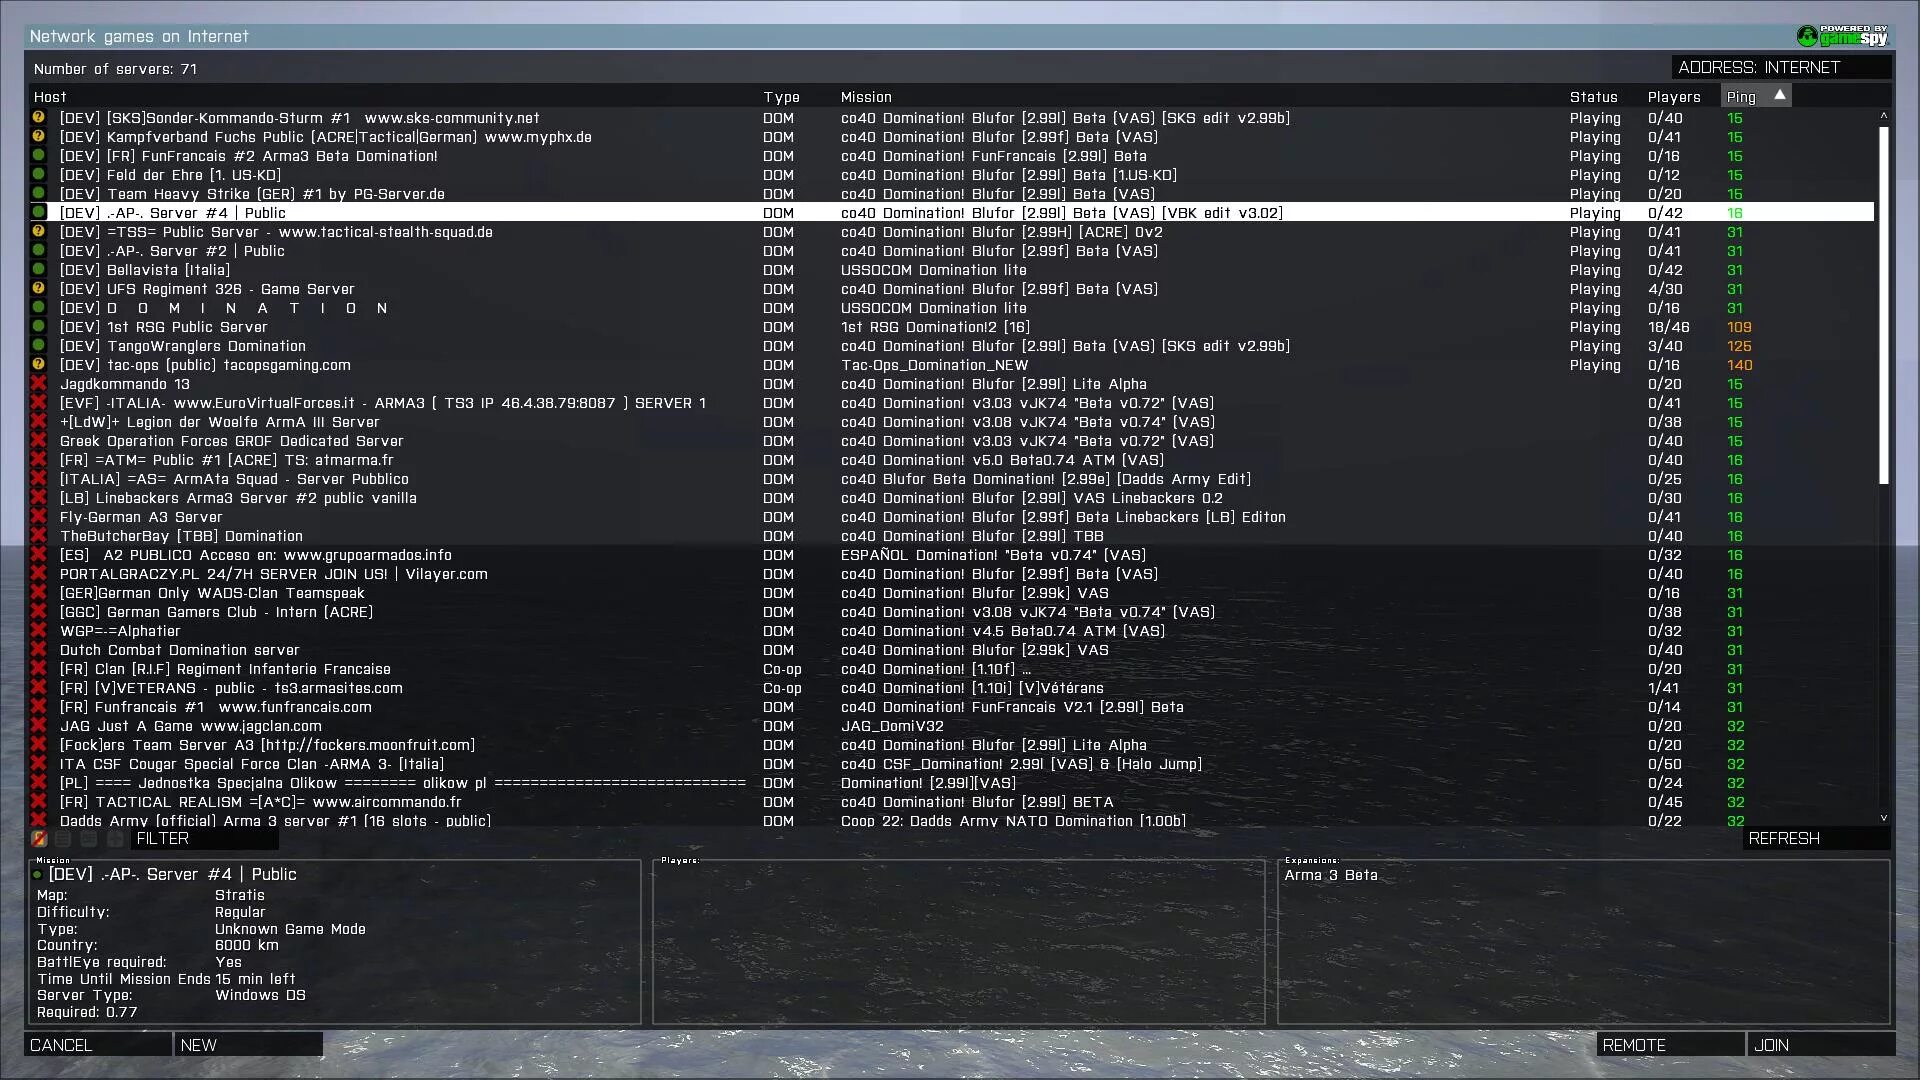Viewport: 1920px width, 1080px height.
Task: Select [GER]German Only WADS-Clan Teamspeak server
Action: click(952, 593)
